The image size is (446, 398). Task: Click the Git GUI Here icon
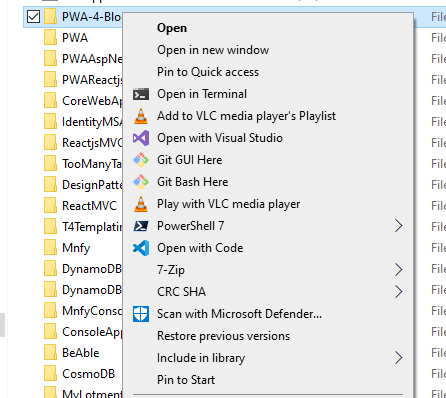tap(141, 160)
